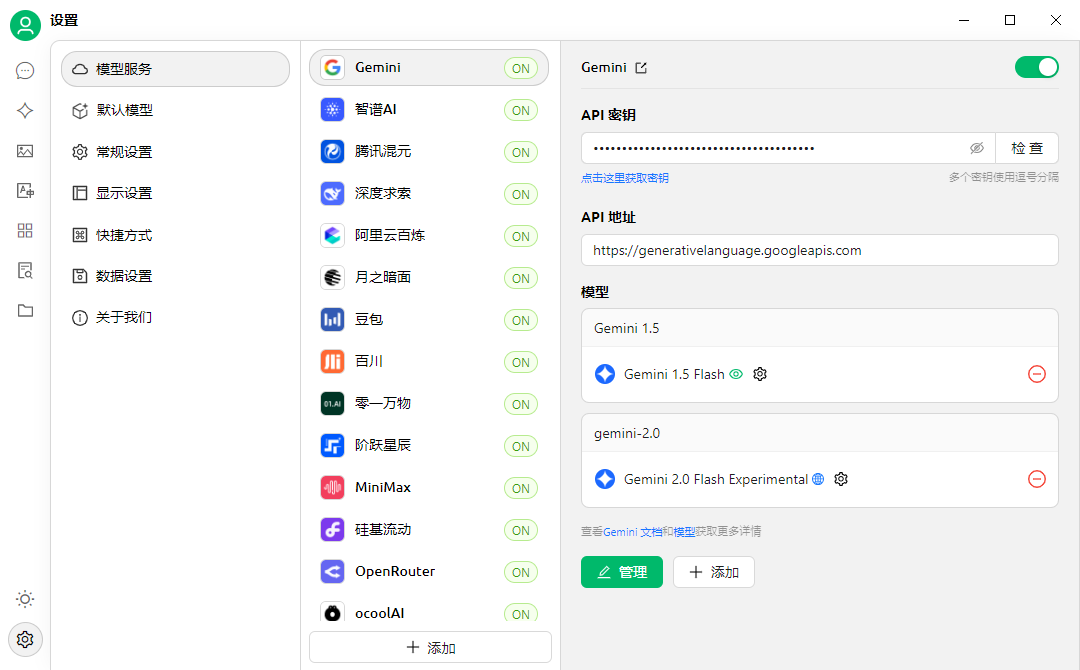Collapse the Gemini 1.5 group header

(x=820, y=328)
